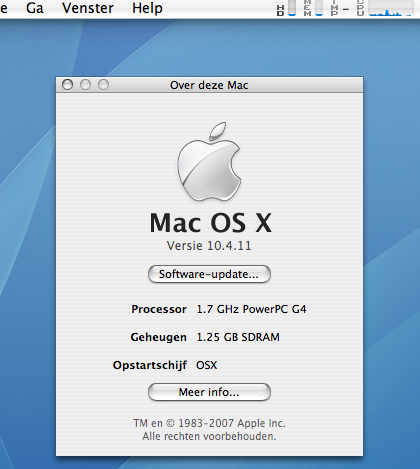The height and width of the screenshot is (469, 420).
Task: Click the Over deze Mac title bar
Action: [209, 85]
